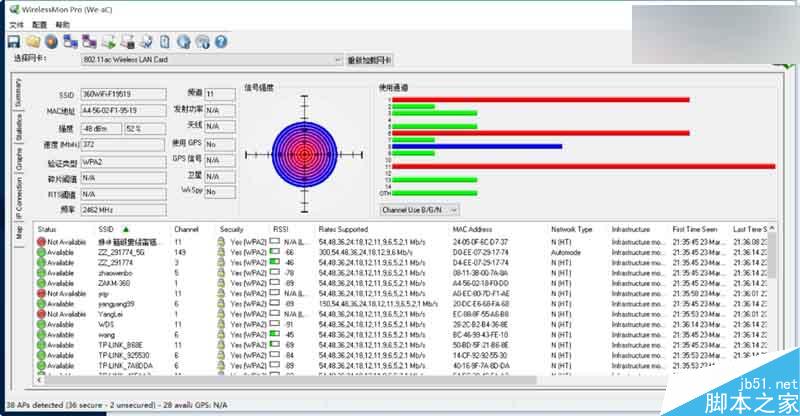Image resolution: width=800 pixels, height=416 pixels.
Task: Click the MAC address field A4-56-02-F1-95-19
Action: coord(123,110)
